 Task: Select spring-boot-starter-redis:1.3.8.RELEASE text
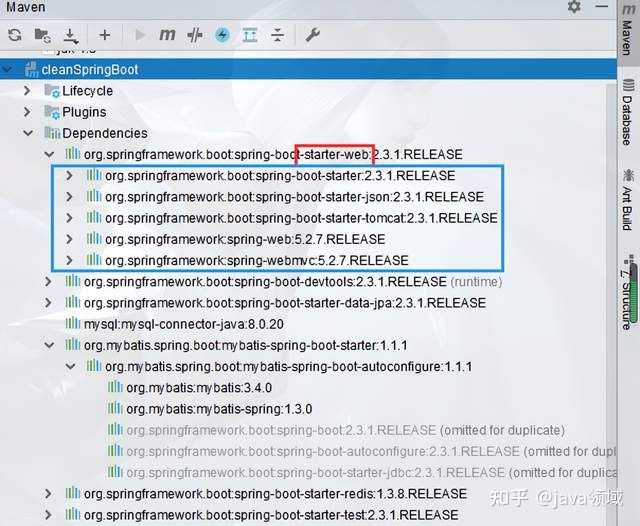click(x=275, y=494)
